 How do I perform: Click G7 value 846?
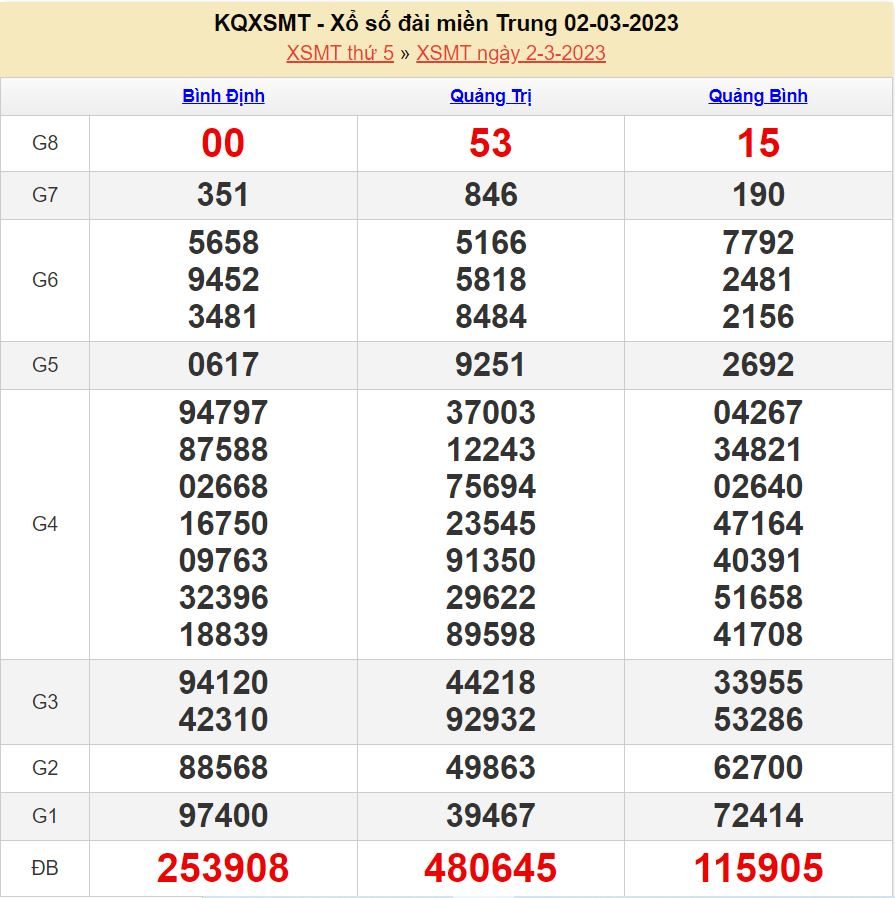(x=491, y=195)
